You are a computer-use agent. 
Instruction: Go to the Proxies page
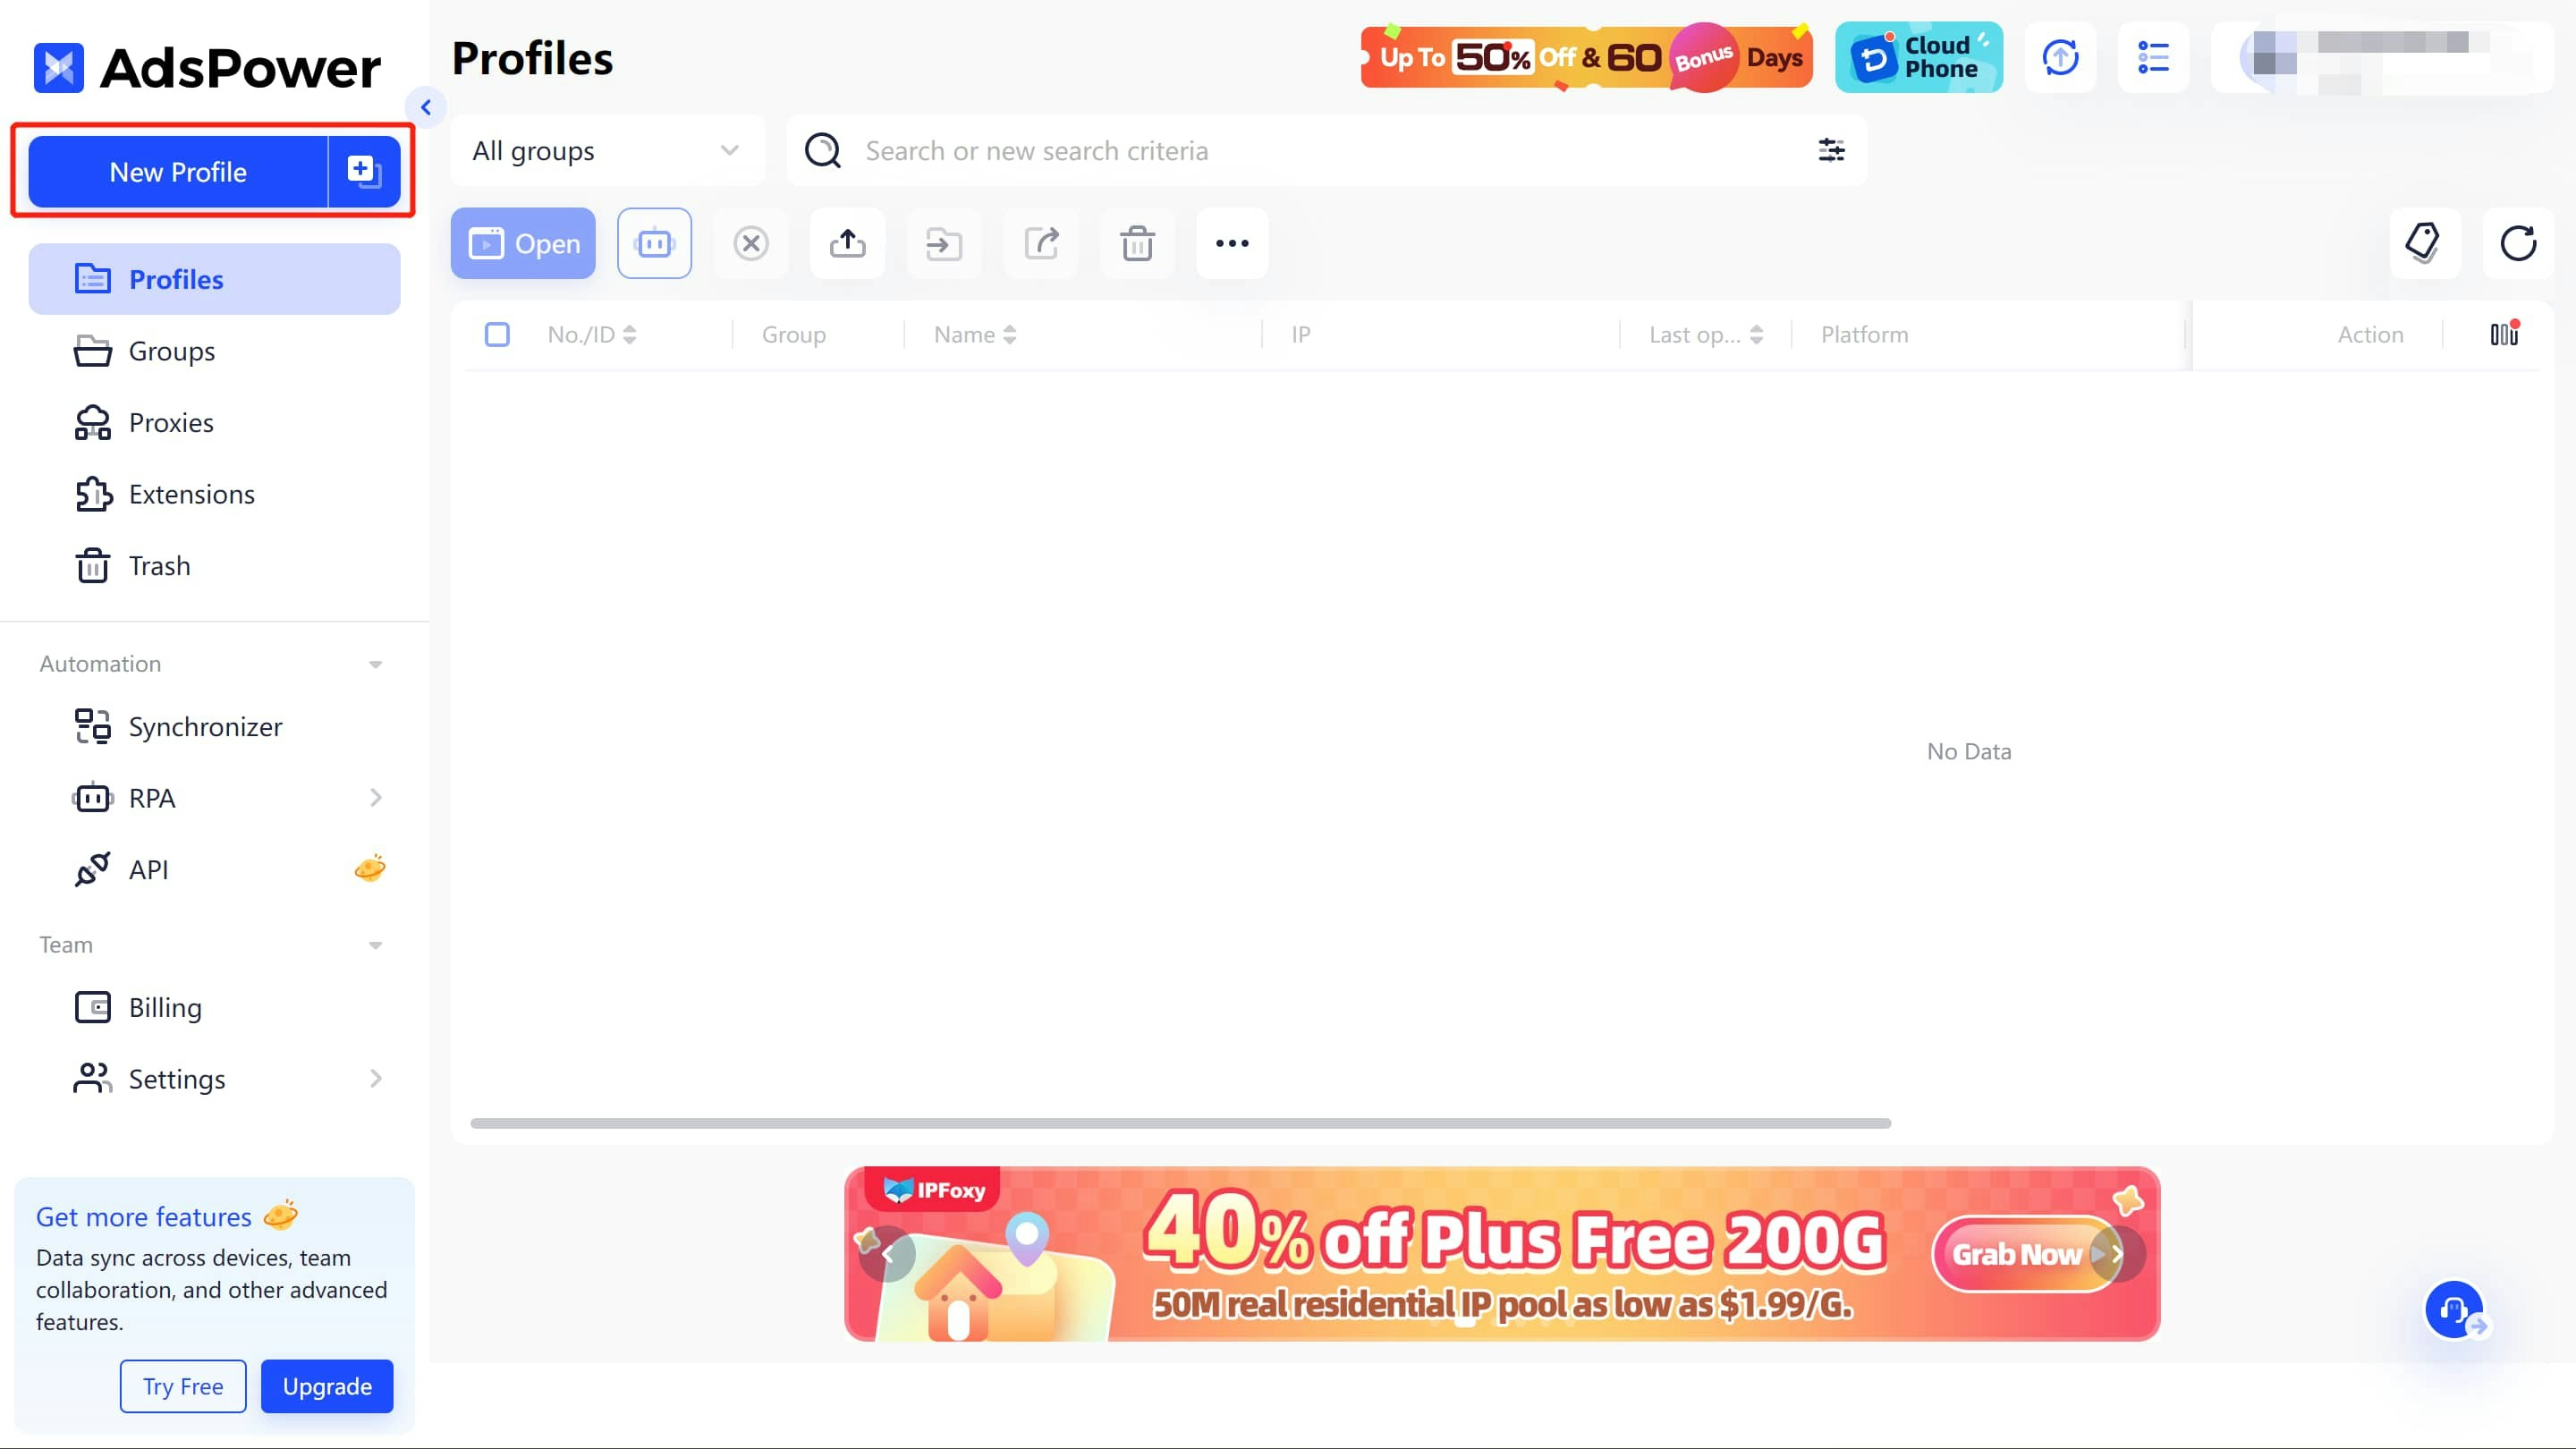[171, 423]
